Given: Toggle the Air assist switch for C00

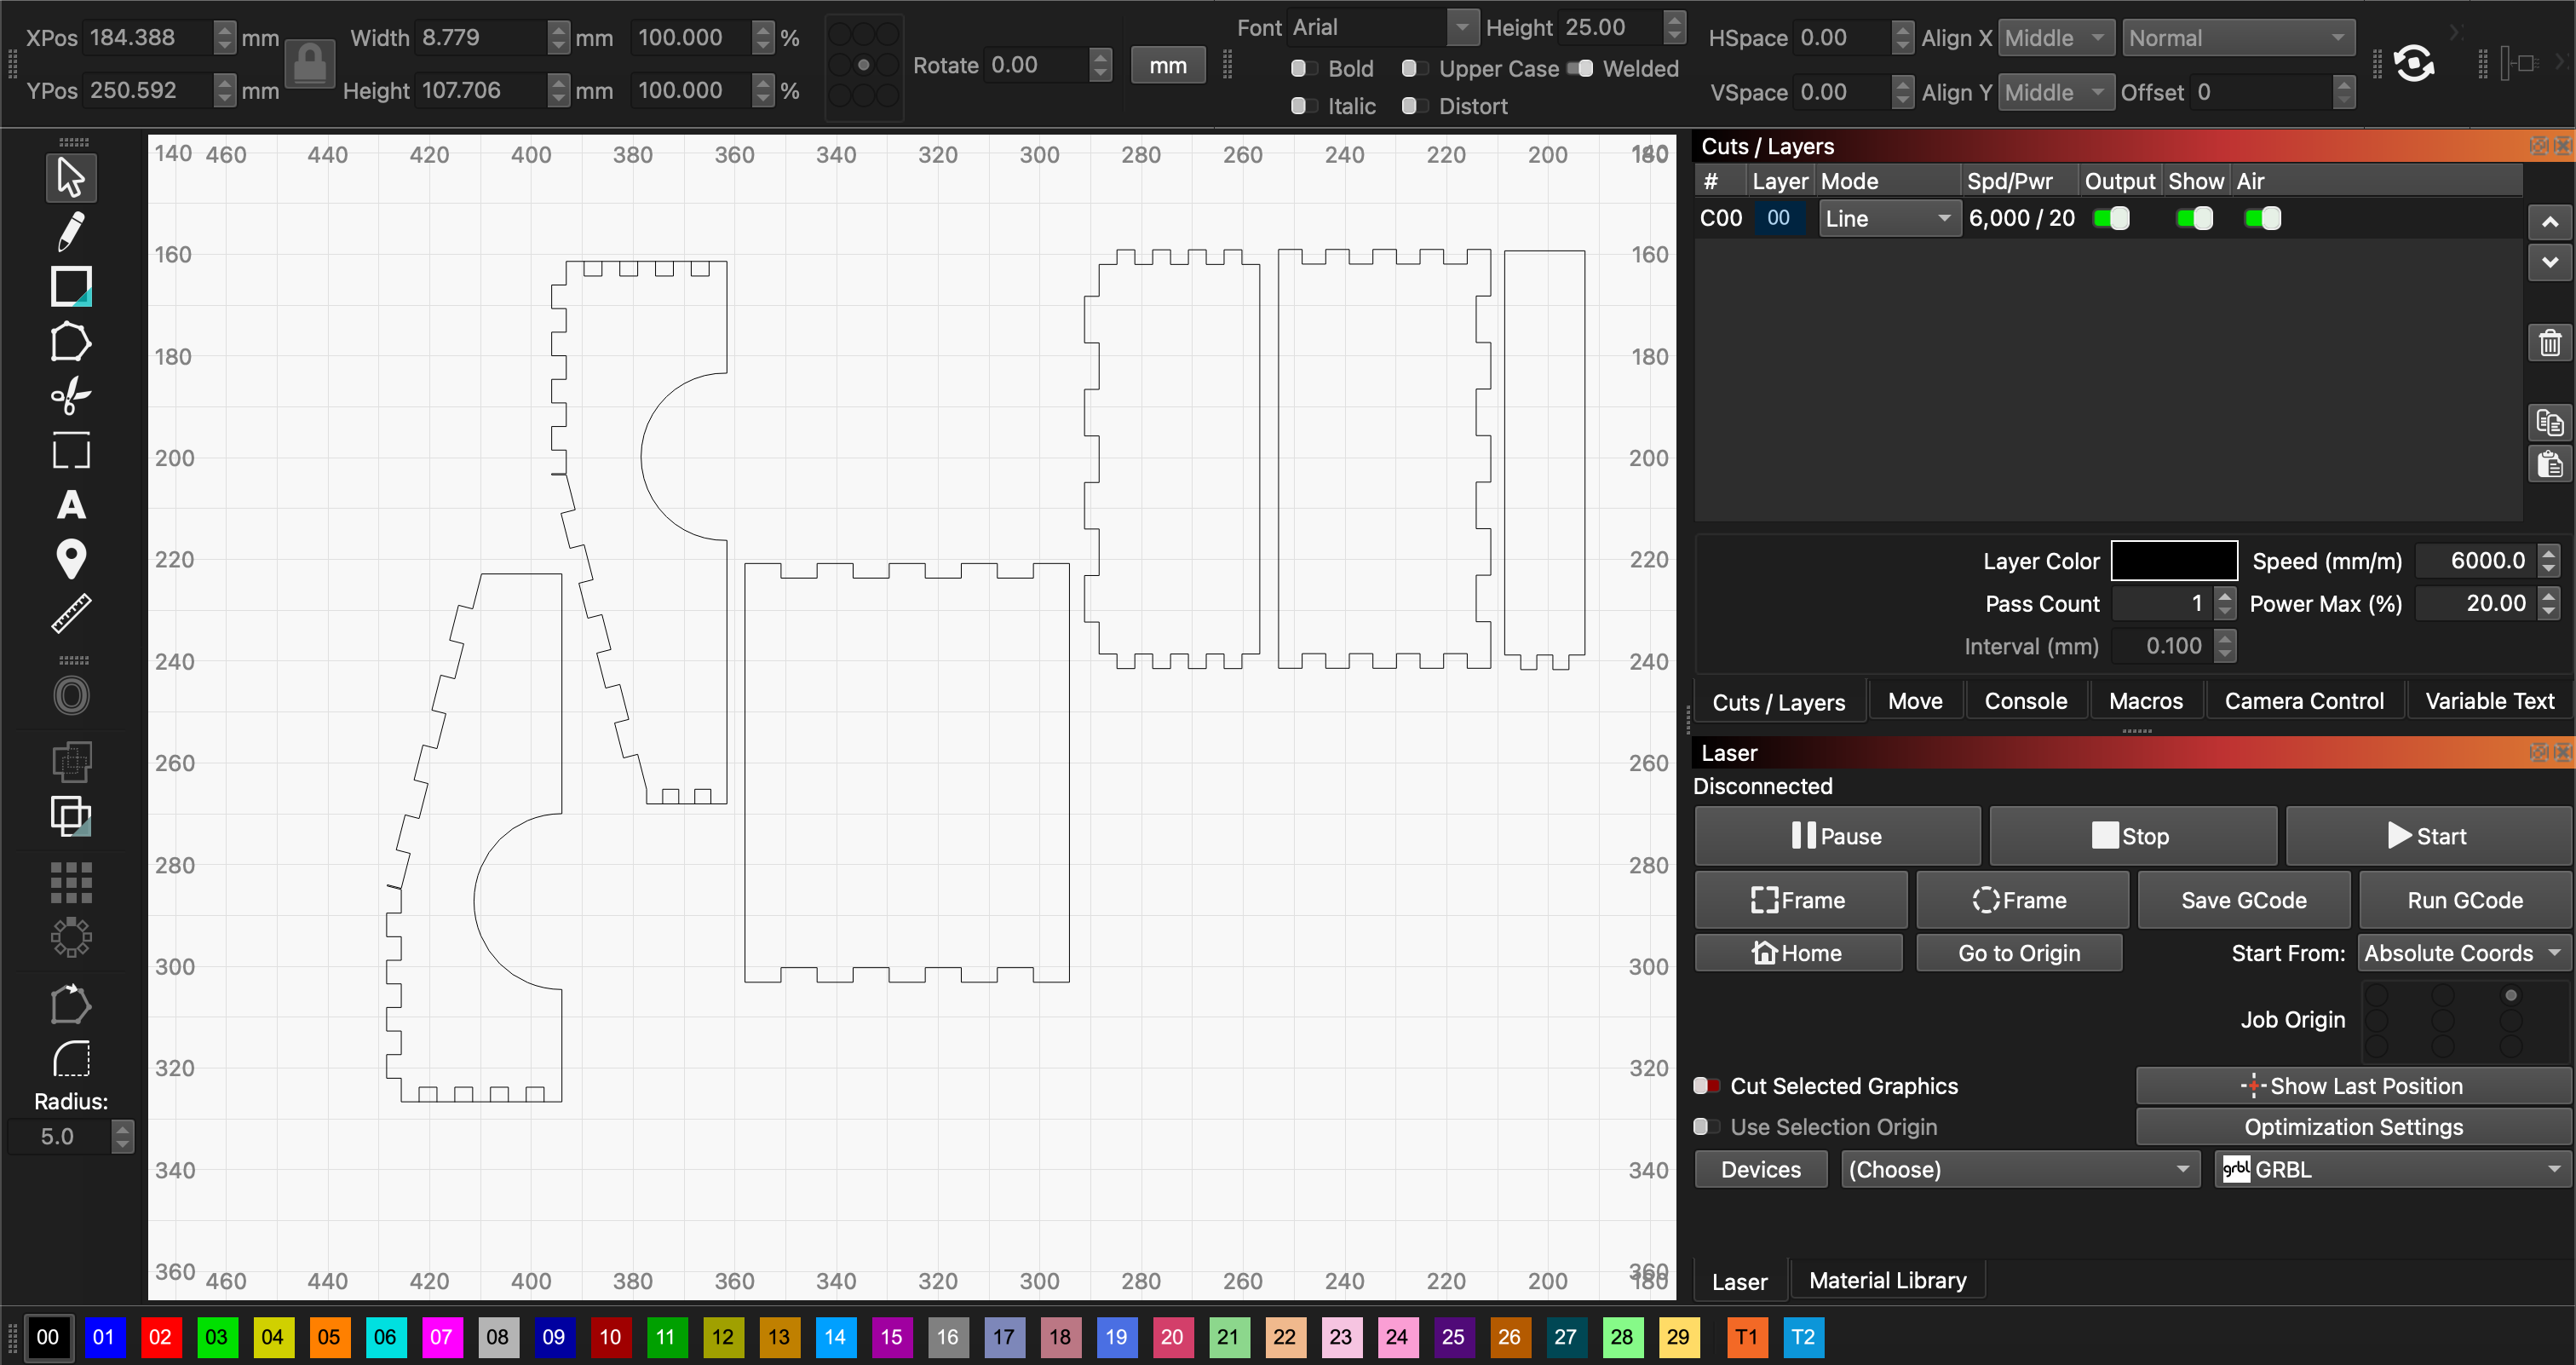Looking at the screenshot, I should point(2262,218).
